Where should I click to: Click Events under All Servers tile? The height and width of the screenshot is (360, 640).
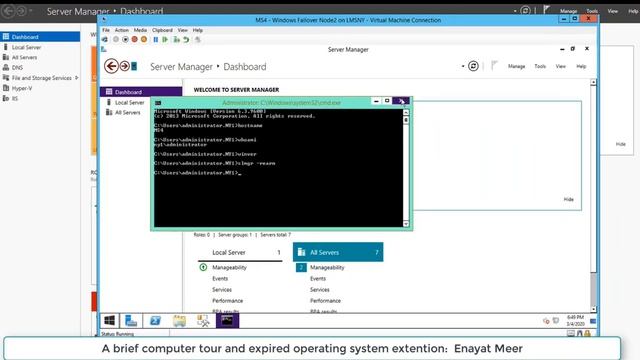pos(318,278)
